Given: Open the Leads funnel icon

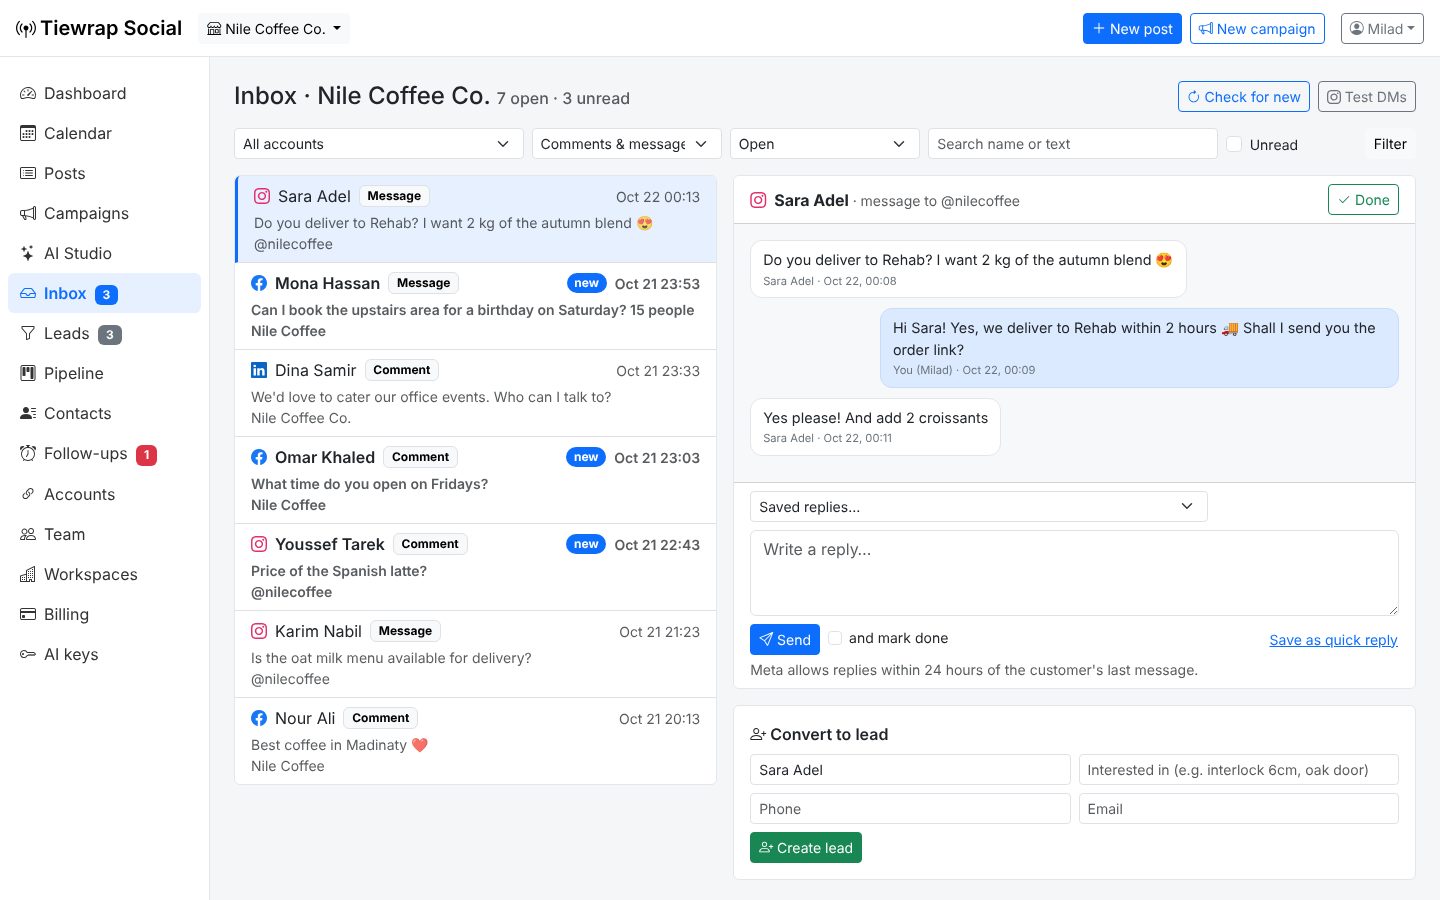Looking at the screenshot, I should coord(28,333).
